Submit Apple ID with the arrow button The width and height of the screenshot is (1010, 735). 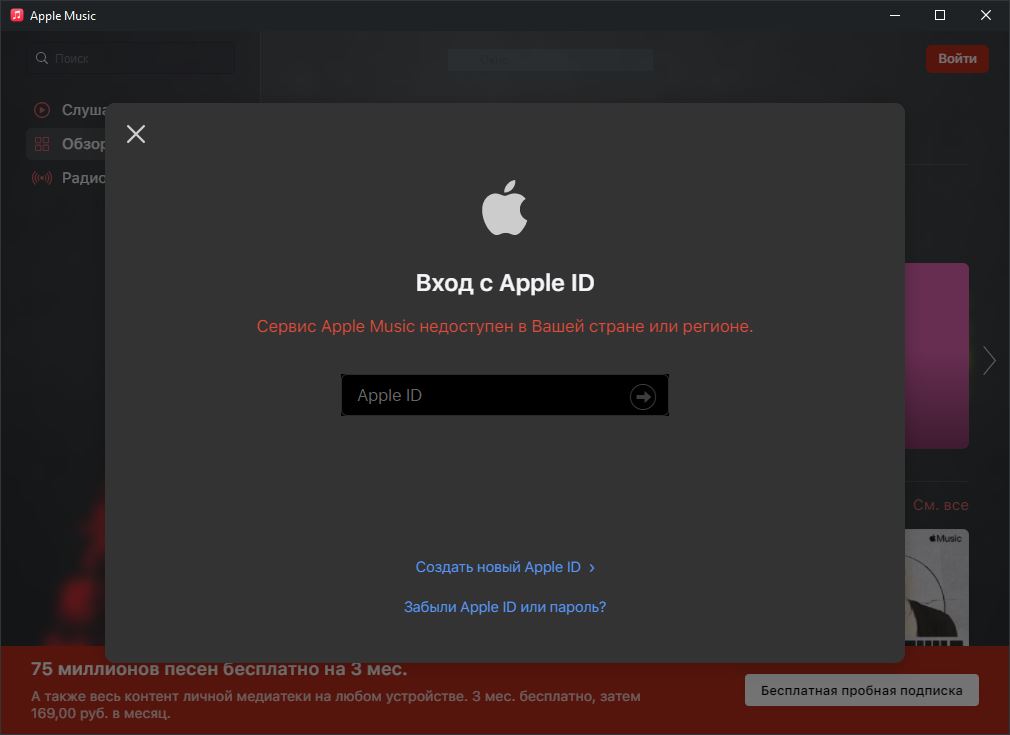tap(642, 397)
